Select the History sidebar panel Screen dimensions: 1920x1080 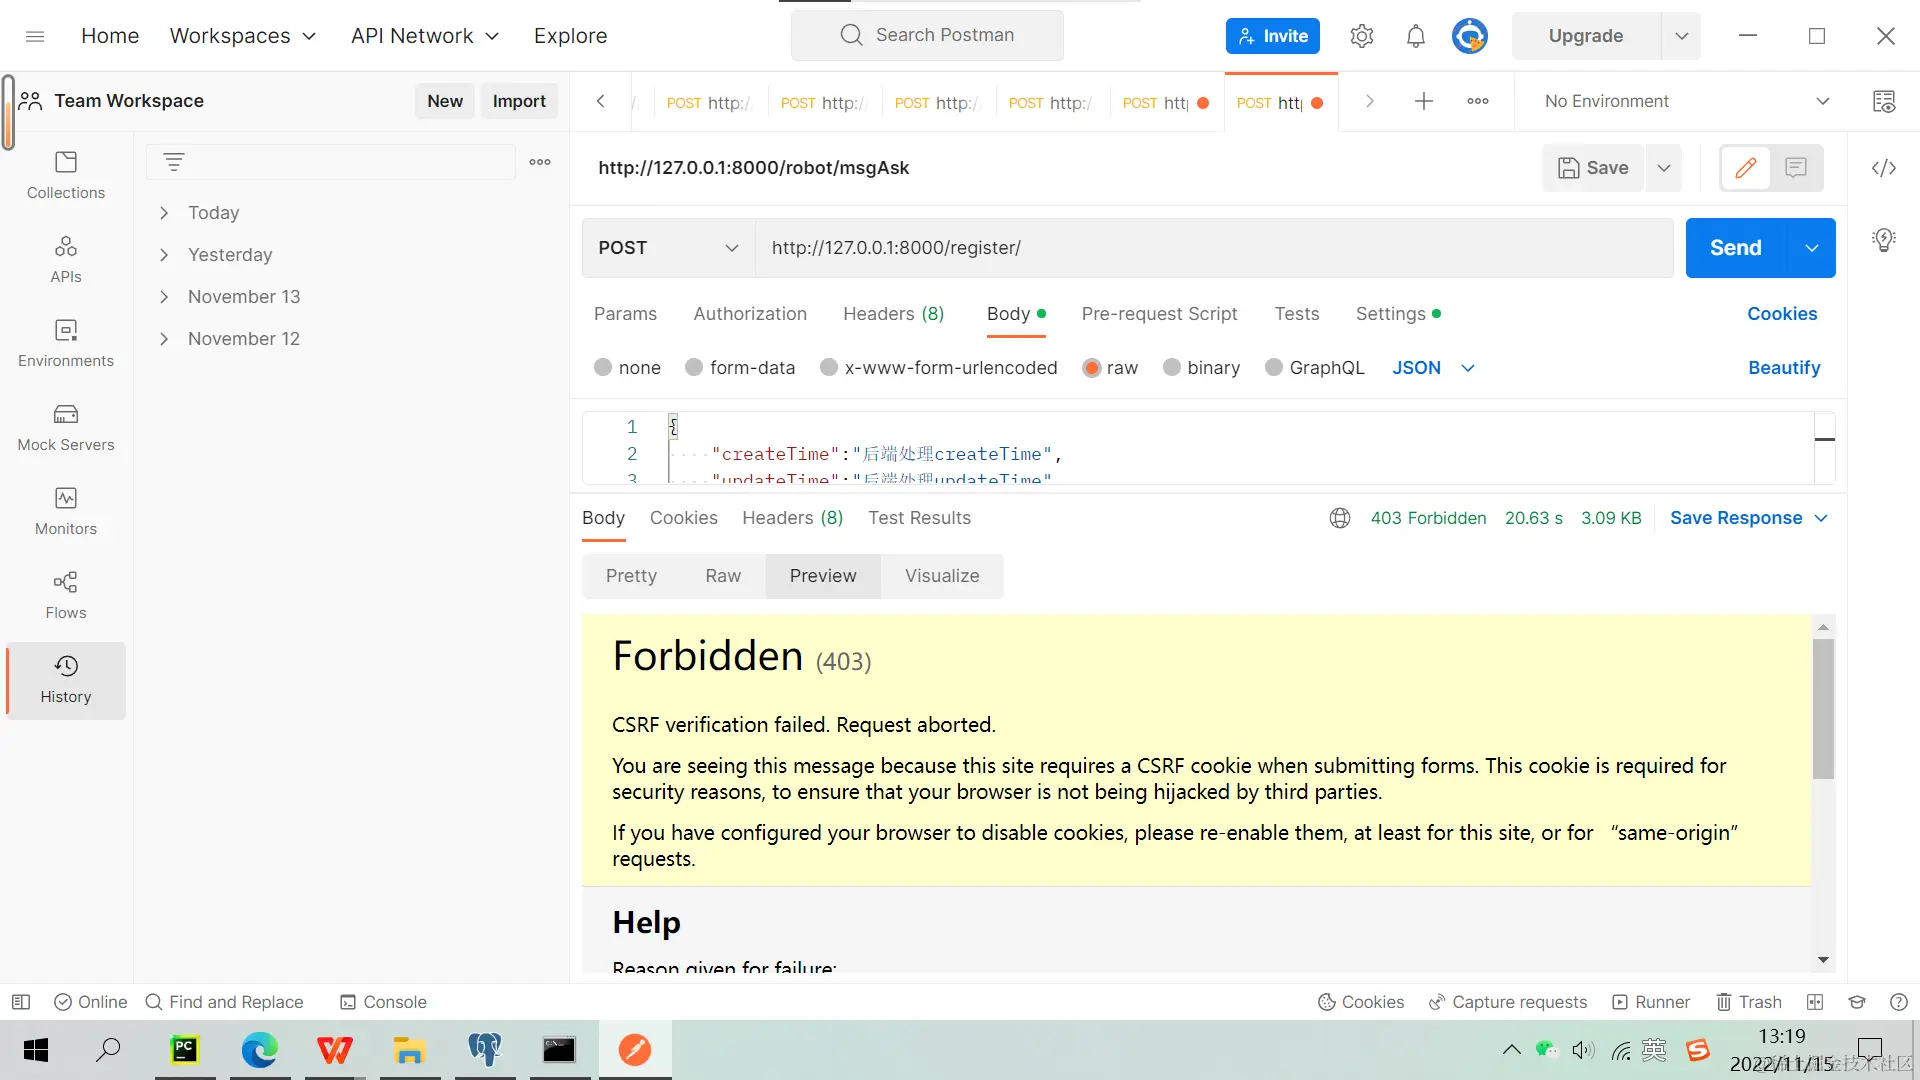[66, 680]
